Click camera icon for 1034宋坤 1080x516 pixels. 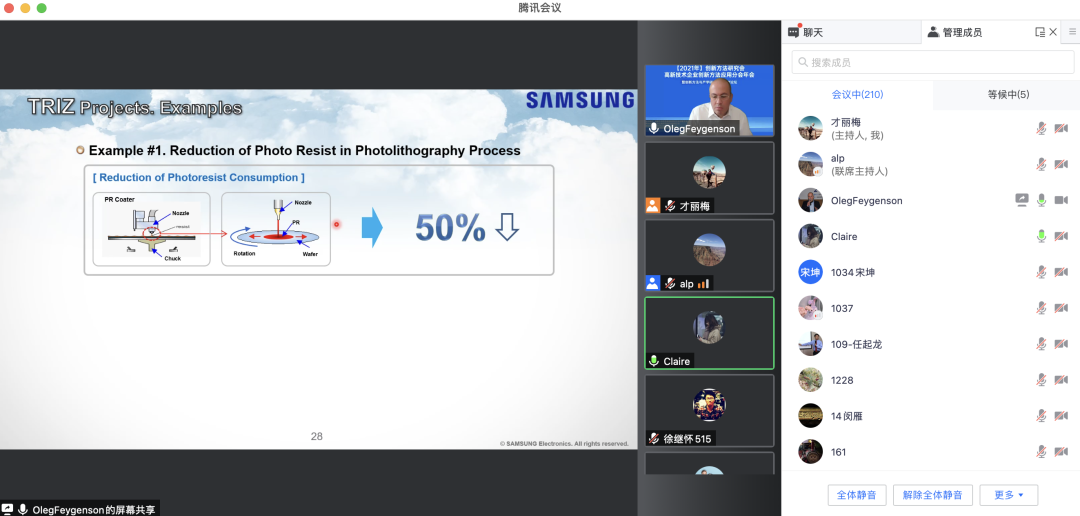[1061, 272]
